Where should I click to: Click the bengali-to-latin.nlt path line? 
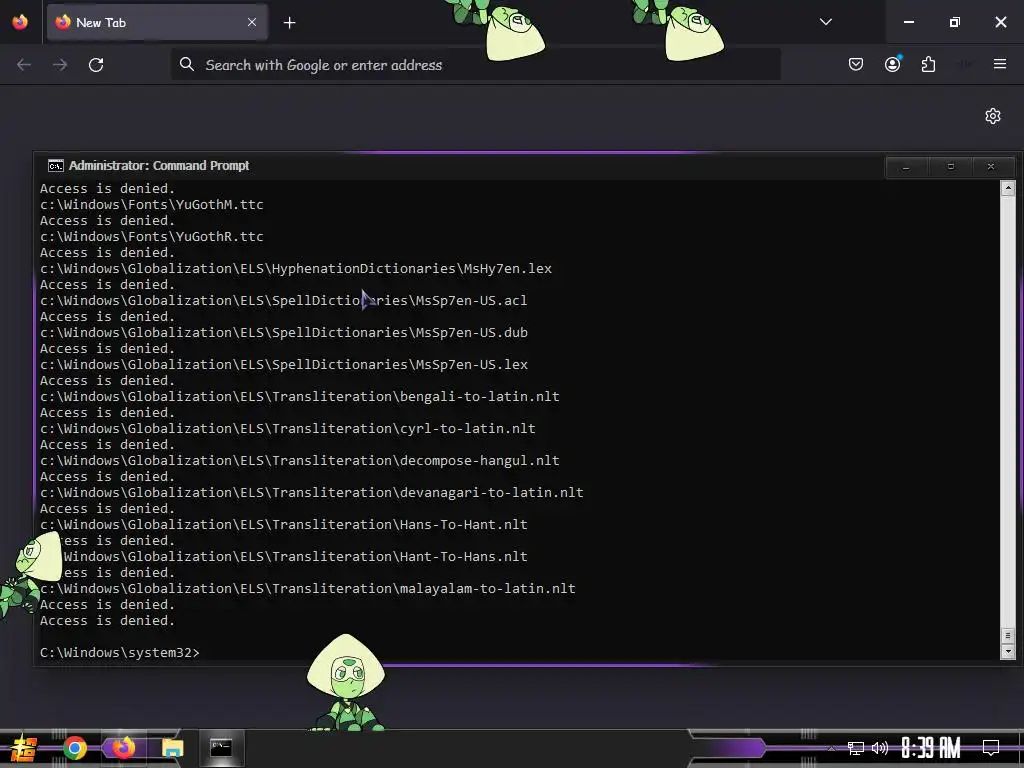point(300,396)
